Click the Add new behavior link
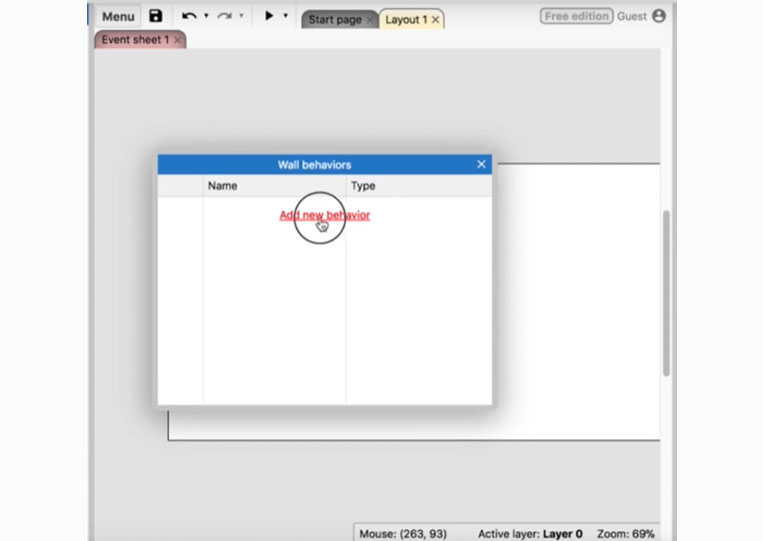Image resolution: width=763 pixels, height=541 pixels. pos(325,215)
